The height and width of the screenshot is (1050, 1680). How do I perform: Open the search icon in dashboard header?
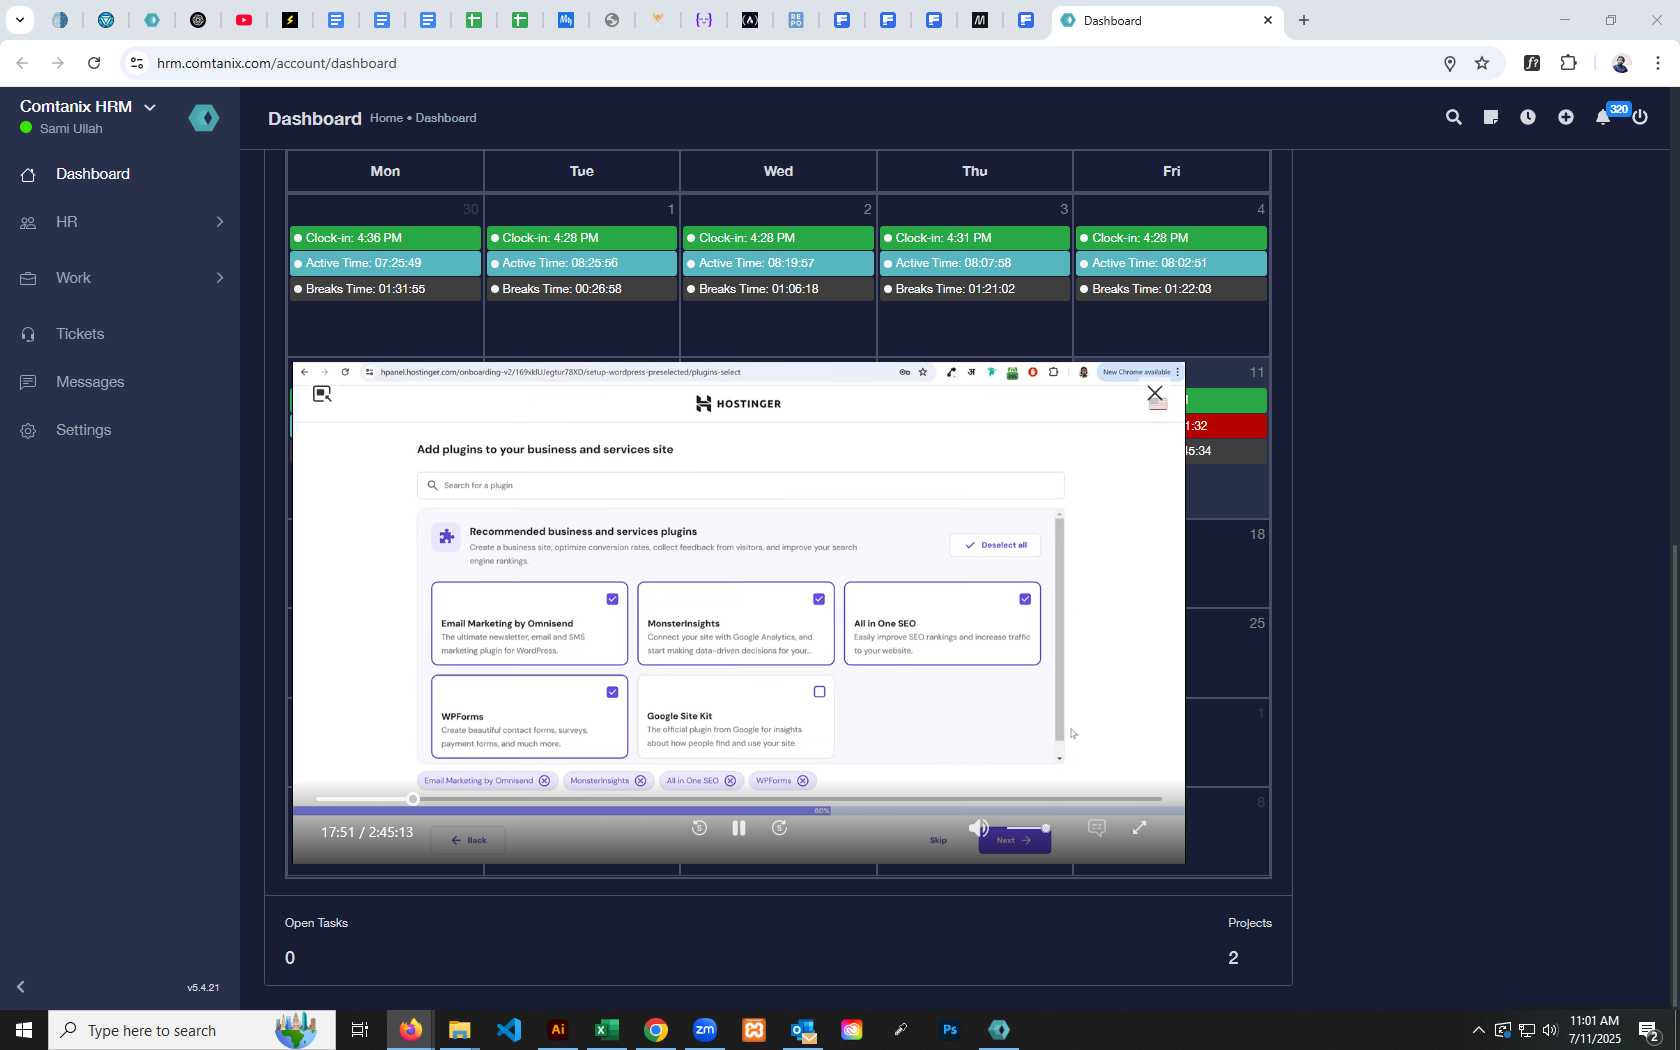pos(1453,118)
